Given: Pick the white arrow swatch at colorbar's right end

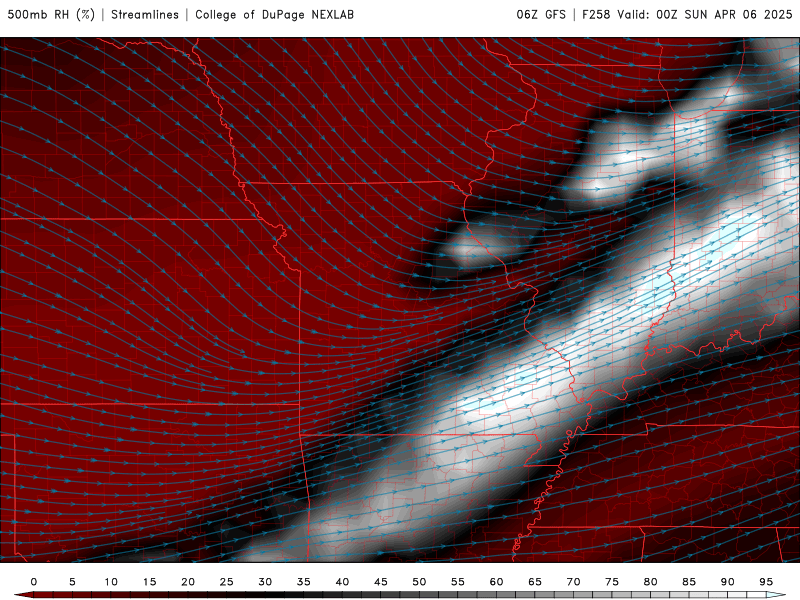Looking at the screenshot, I should [776, 595].
